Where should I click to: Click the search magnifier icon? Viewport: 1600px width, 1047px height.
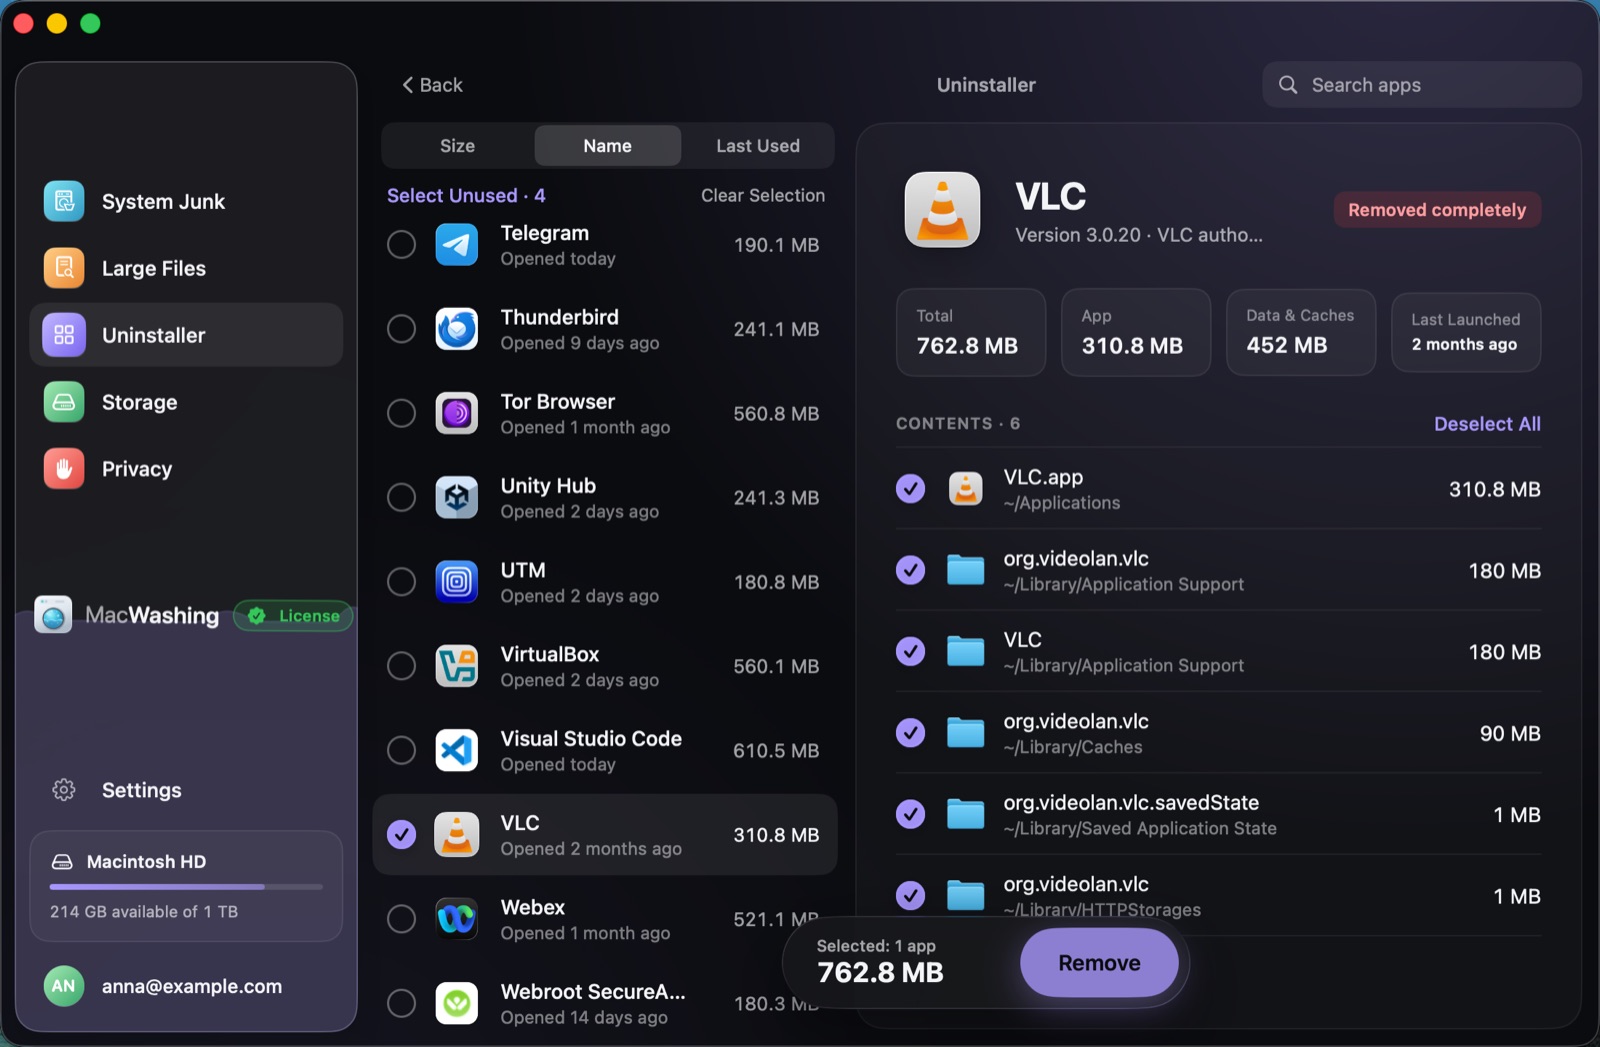pos(1288,85)
